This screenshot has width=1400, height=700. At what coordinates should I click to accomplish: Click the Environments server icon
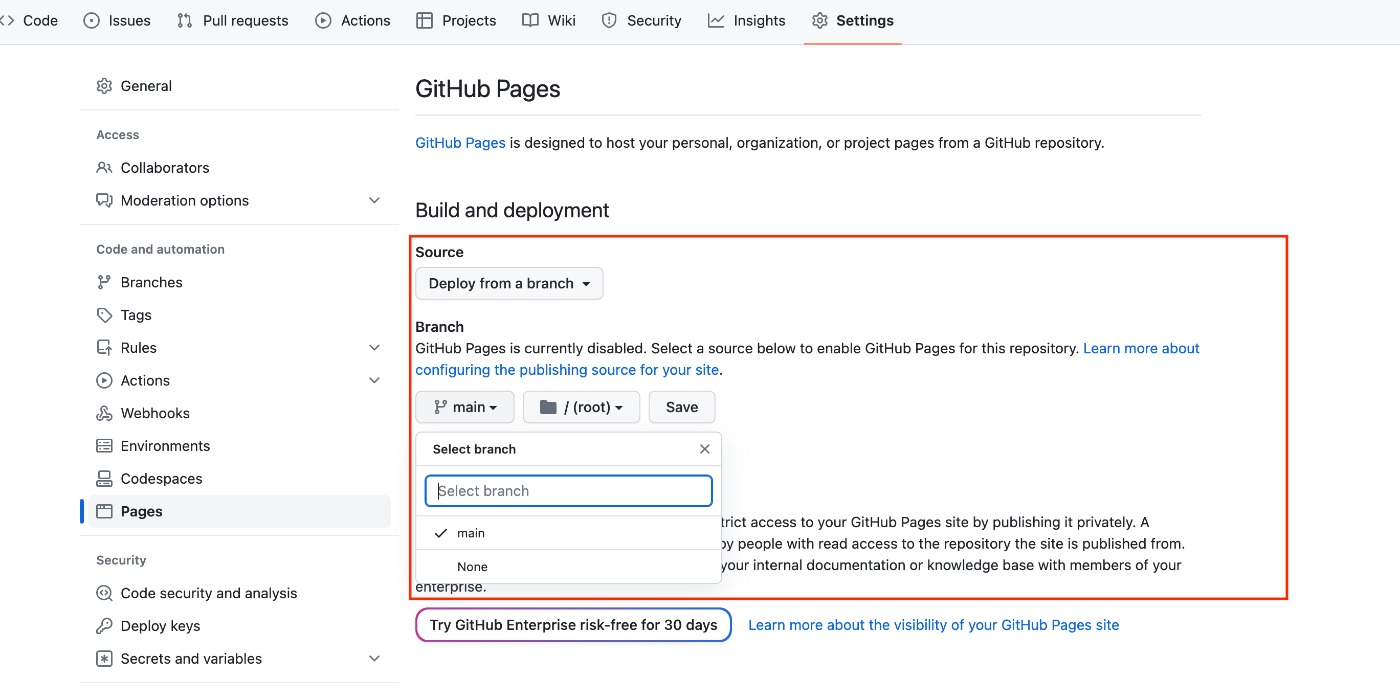click(x=104, y=446)
